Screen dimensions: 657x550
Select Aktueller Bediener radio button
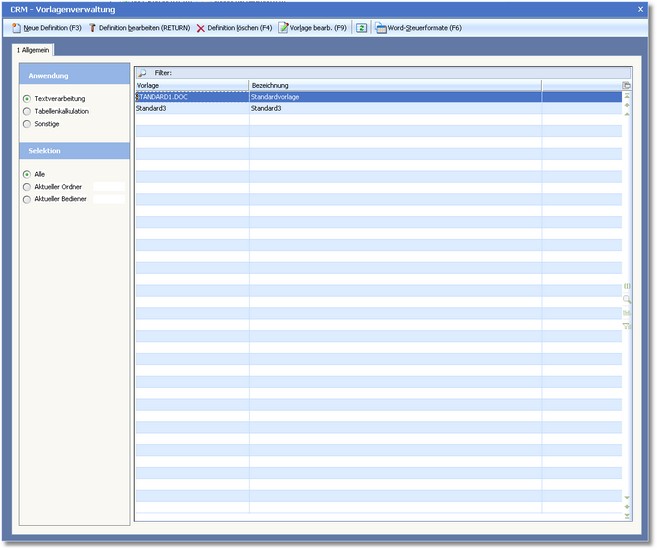[x=27, y=199]
